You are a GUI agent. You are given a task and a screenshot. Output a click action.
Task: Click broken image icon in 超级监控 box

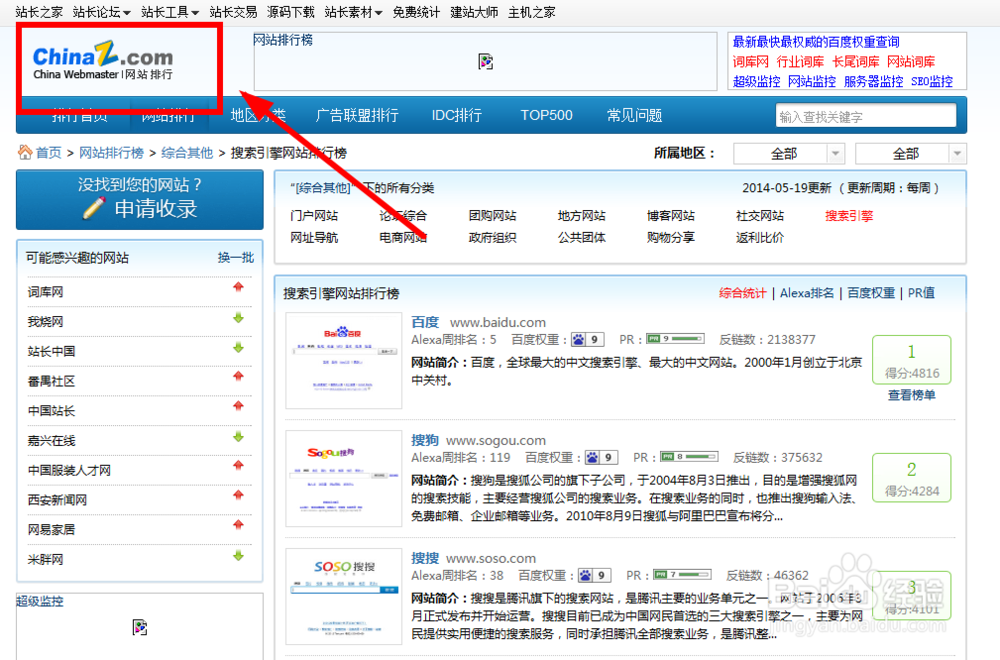(x=140, y=627)
